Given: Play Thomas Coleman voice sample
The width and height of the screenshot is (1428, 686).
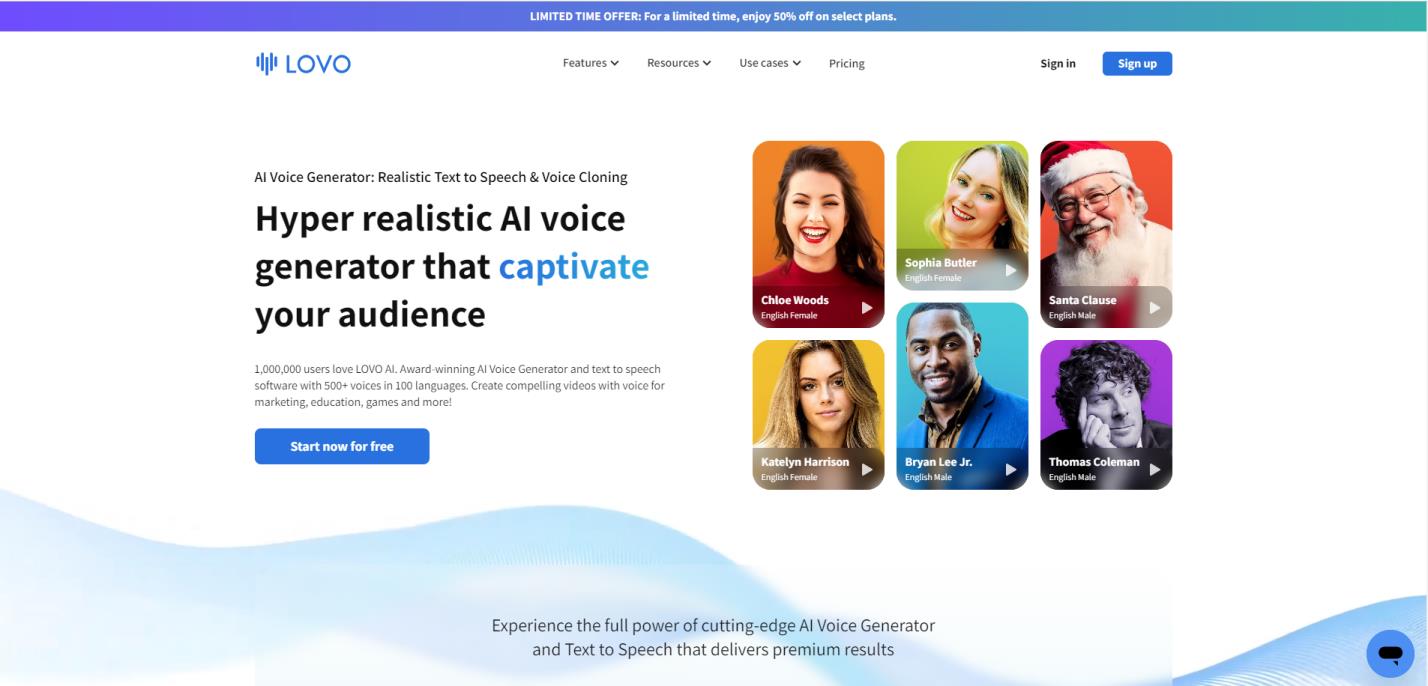Looking at the screenshot, I should [1155, 469].
